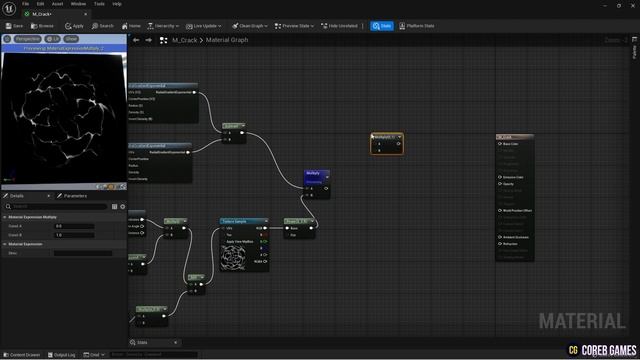Click the Search toolbar button
640x360 pixels.
click(102, 26)
